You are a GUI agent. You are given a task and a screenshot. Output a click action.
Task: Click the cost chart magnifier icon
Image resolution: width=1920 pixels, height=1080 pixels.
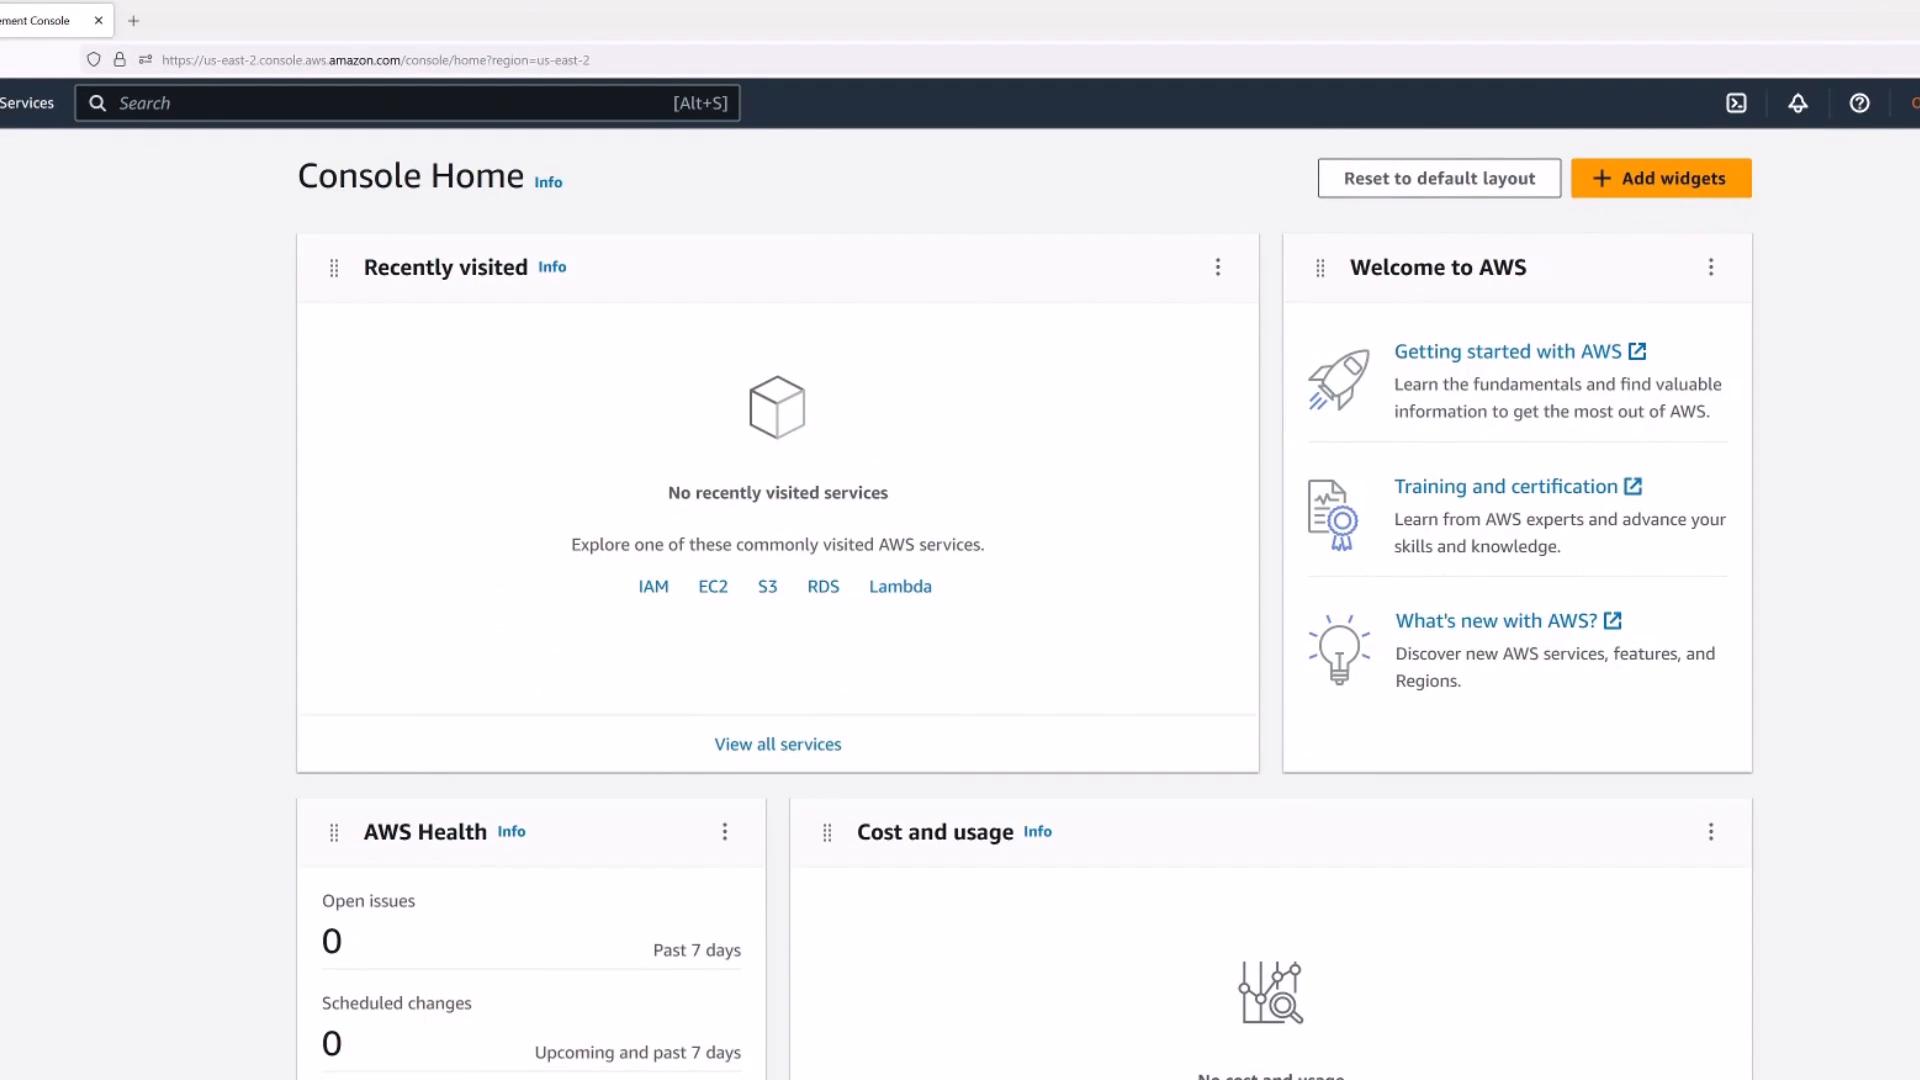point(1270,992)
